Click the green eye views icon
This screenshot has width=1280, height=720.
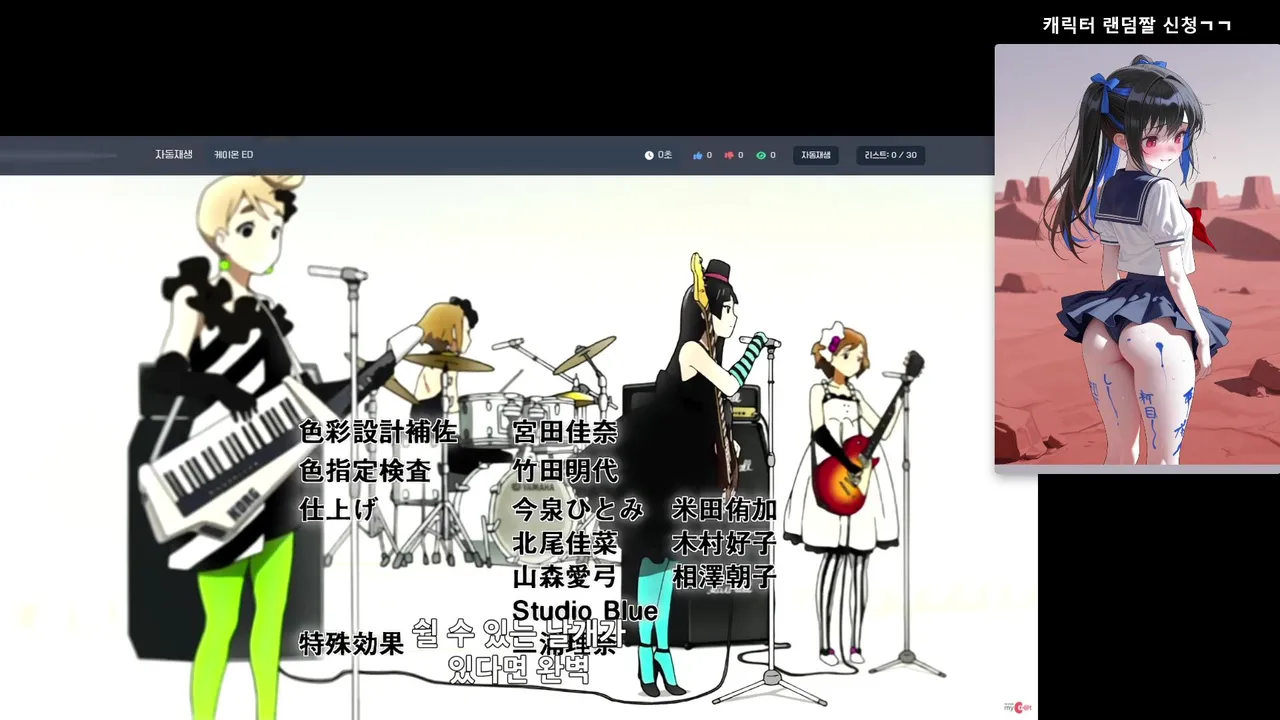[761, 155]
